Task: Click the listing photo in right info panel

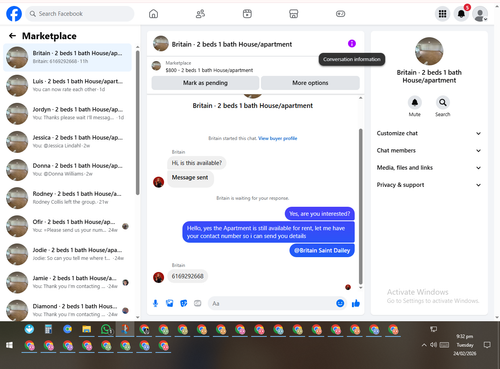Action: coord(429,51)
